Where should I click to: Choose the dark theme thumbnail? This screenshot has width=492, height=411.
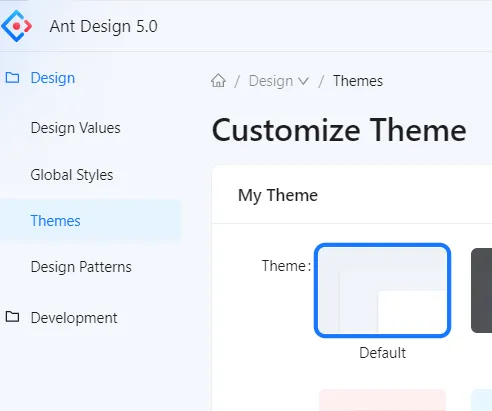click(x=481, y=290)
